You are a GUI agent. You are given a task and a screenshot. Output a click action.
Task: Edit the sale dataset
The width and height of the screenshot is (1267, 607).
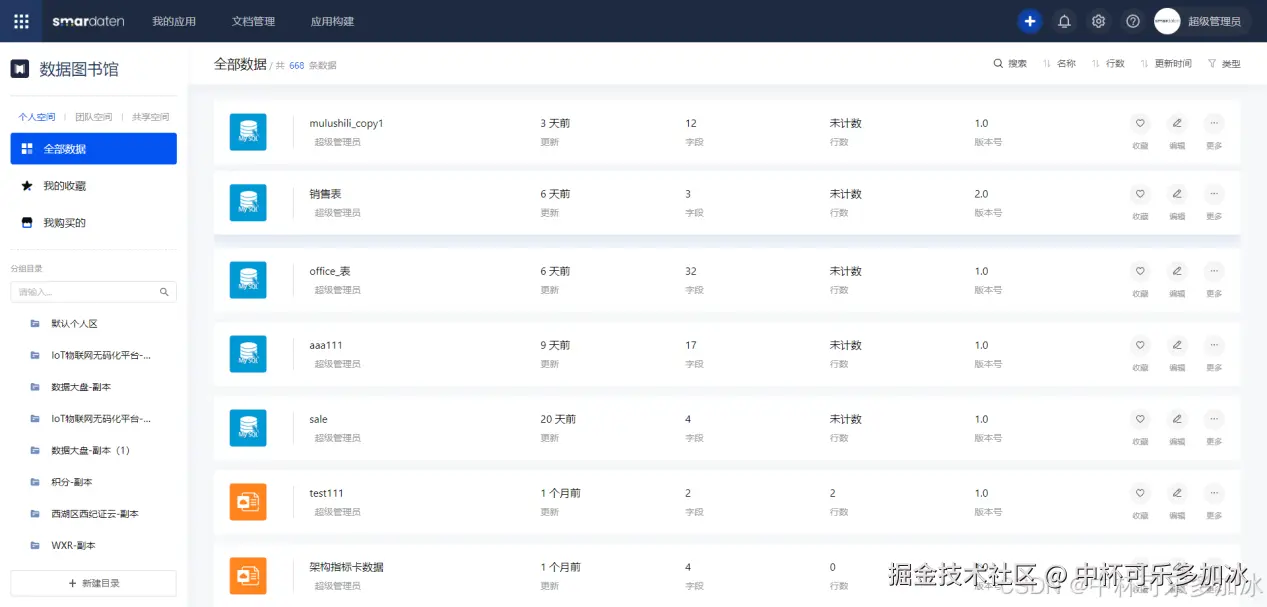point(1177,419)
